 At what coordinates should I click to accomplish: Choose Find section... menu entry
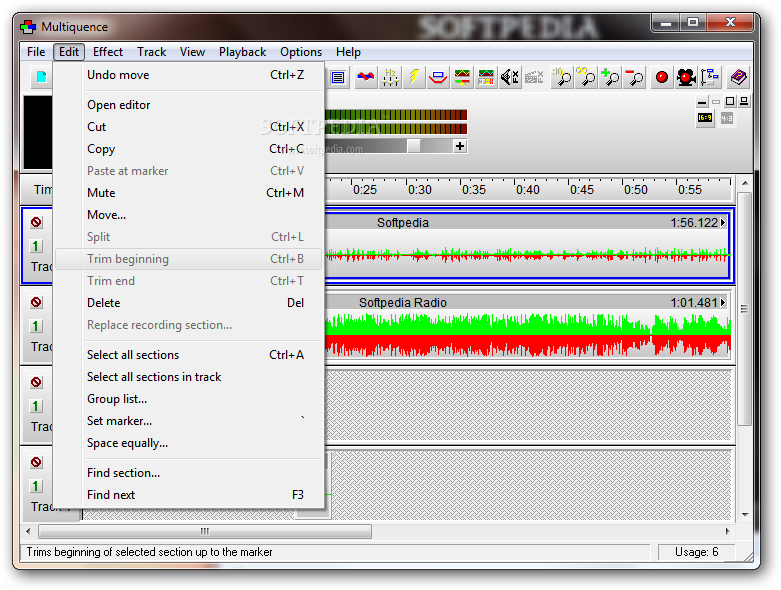click(x=189, y=473)
